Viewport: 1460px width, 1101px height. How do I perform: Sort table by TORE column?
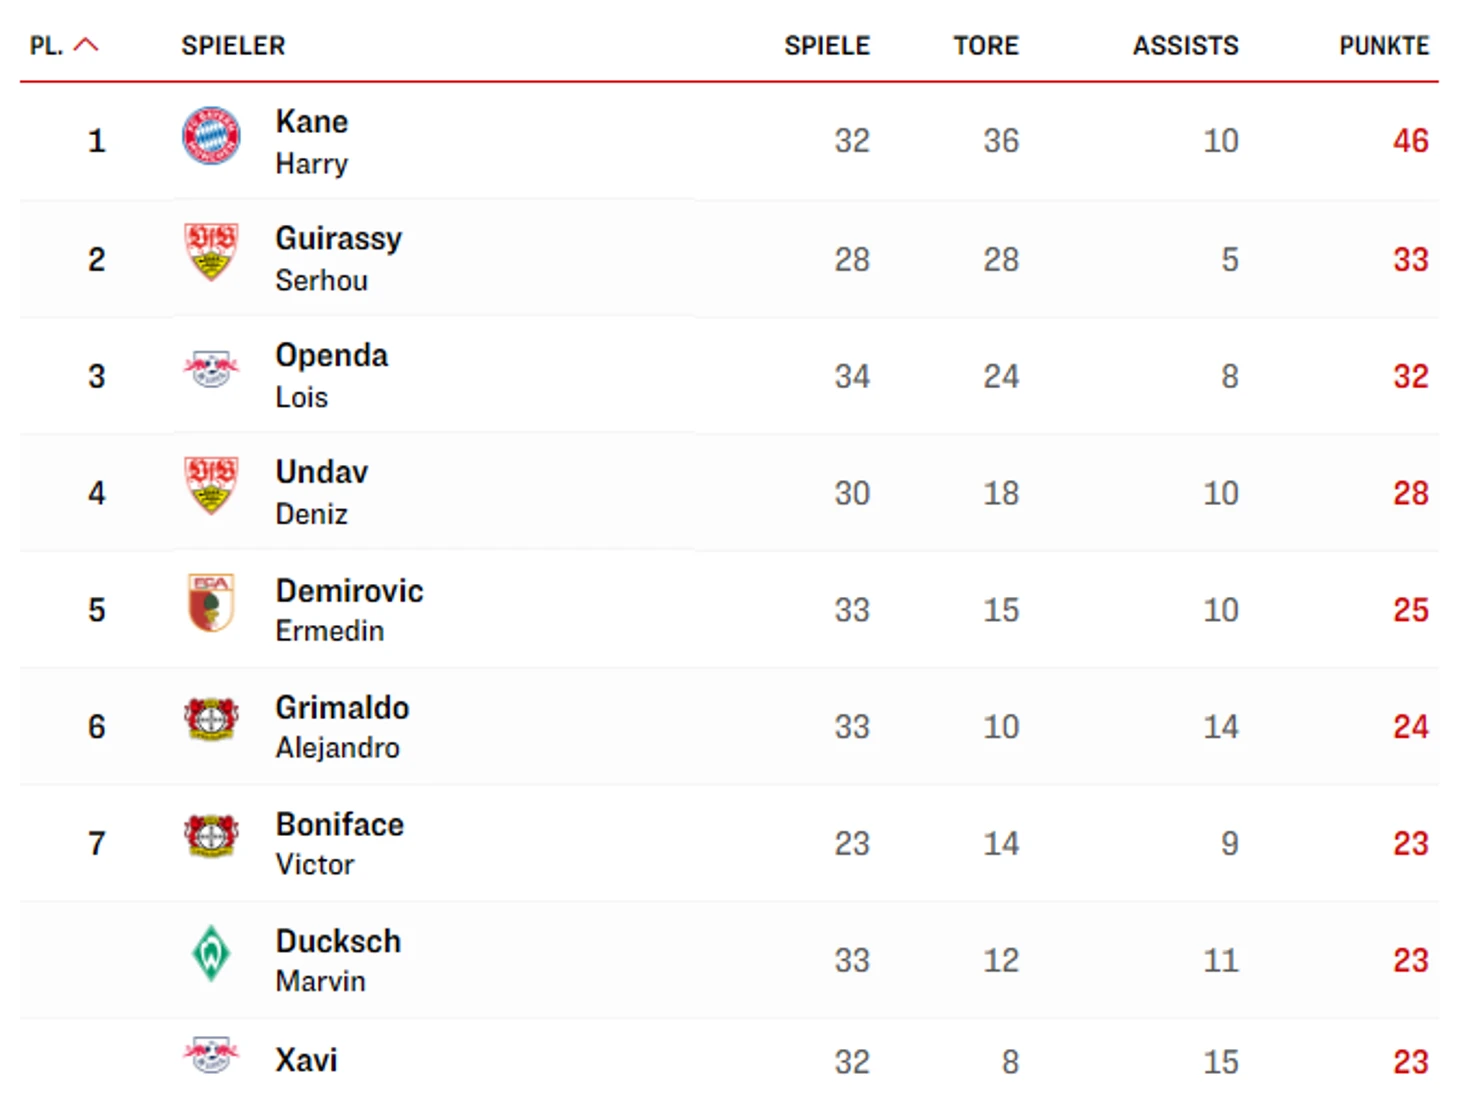985,46
